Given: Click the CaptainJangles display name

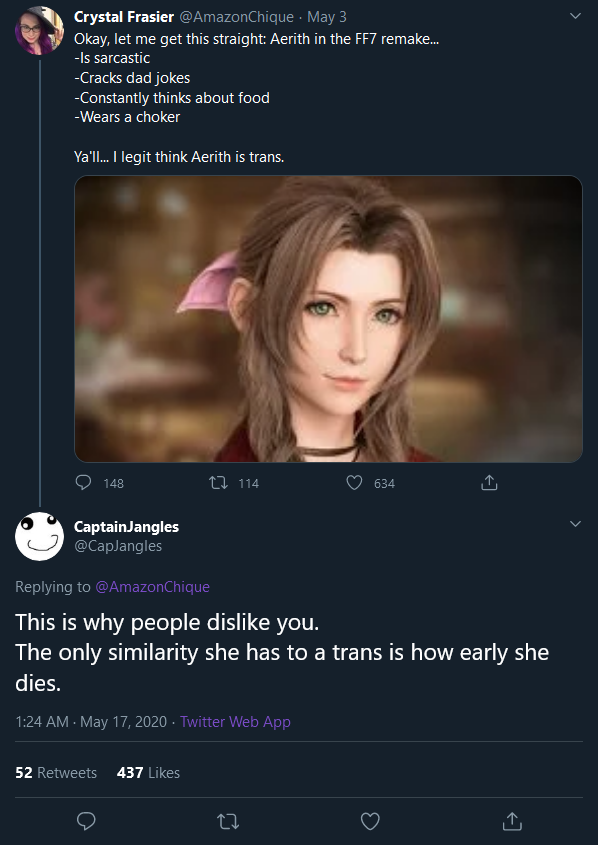Looking at the screenshot, I should (x=126, y=527).
